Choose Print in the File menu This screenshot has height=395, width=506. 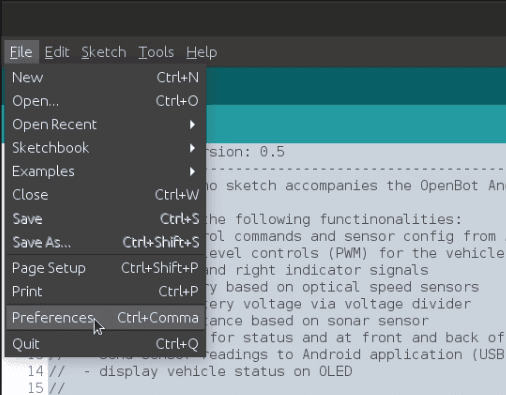105,291
